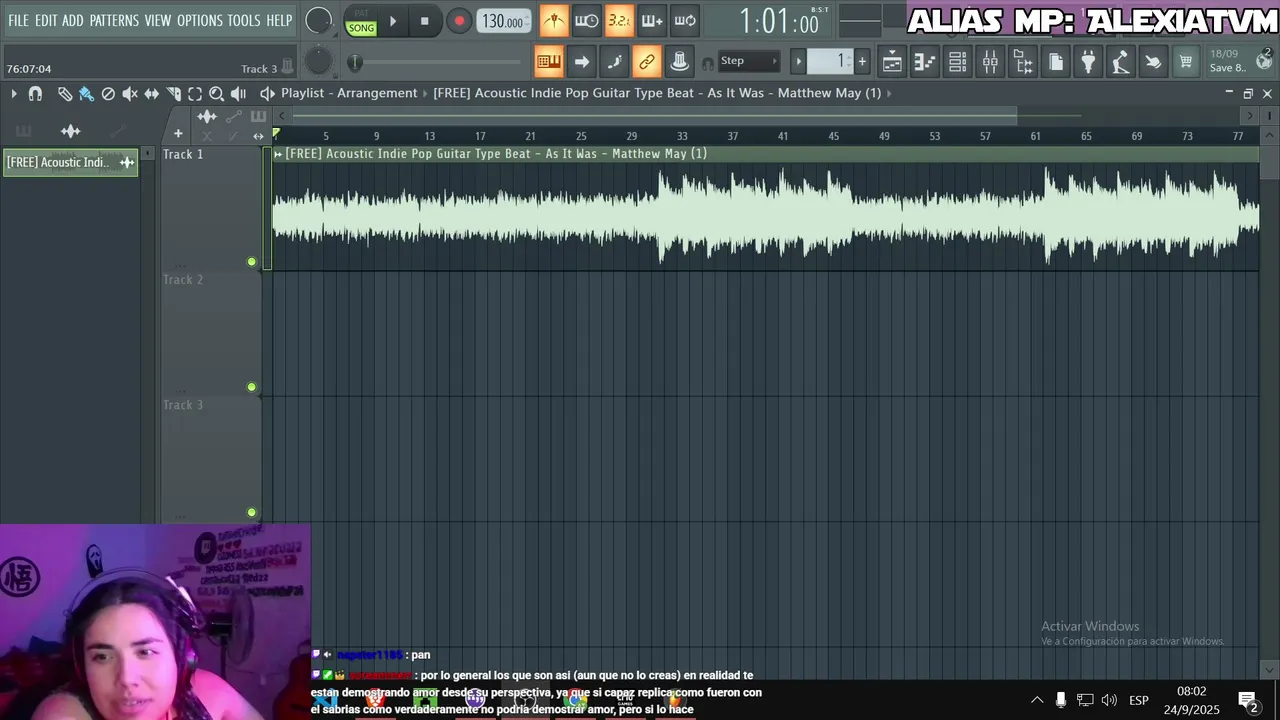Open the Browser view

click(x=1023, y=62)
